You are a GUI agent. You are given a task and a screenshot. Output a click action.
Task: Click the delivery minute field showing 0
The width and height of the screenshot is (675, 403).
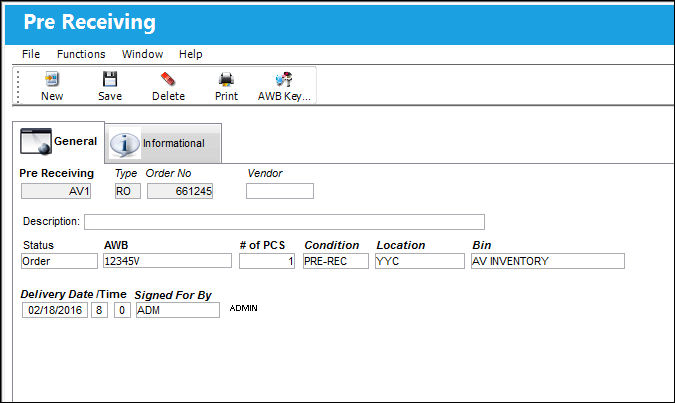coord(122,310)
